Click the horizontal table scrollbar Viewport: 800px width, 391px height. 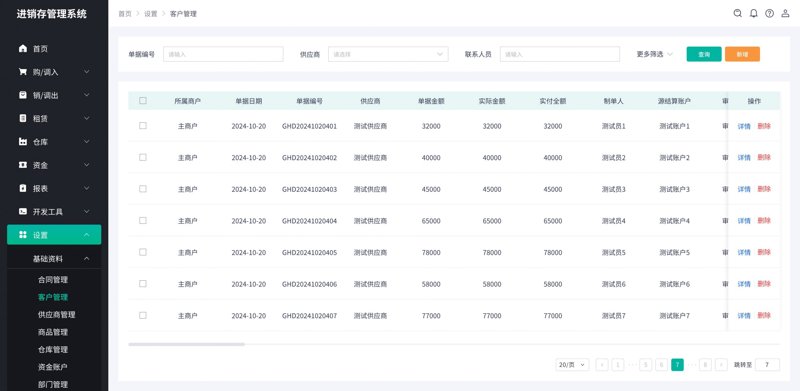(x=186, y=345)
